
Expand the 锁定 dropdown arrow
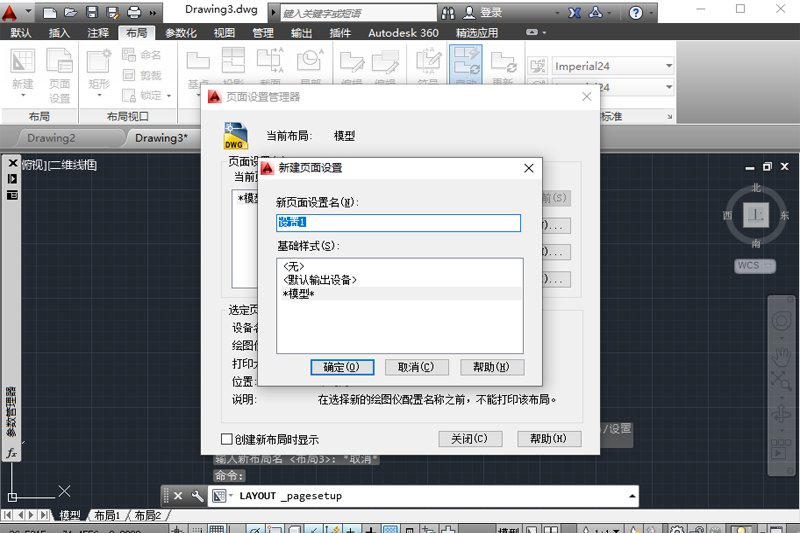(x=169, y=96)
